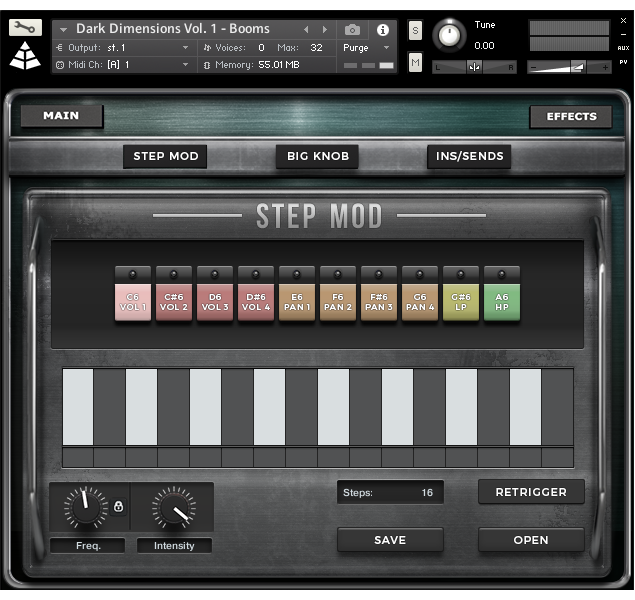Click the lock icon beside Freq knob
Viewport: 635px width, 600px height.
(x=118, y=507)
